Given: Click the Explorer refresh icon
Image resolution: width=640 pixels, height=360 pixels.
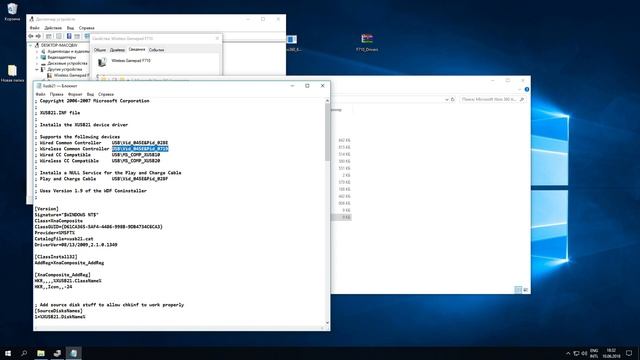Looking at the screenshot, I should pos(453,99).
